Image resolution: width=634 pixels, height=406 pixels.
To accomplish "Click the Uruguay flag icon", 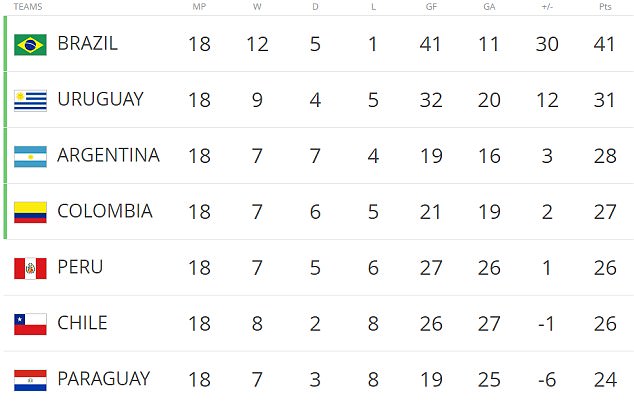I will tap(30, 100).
